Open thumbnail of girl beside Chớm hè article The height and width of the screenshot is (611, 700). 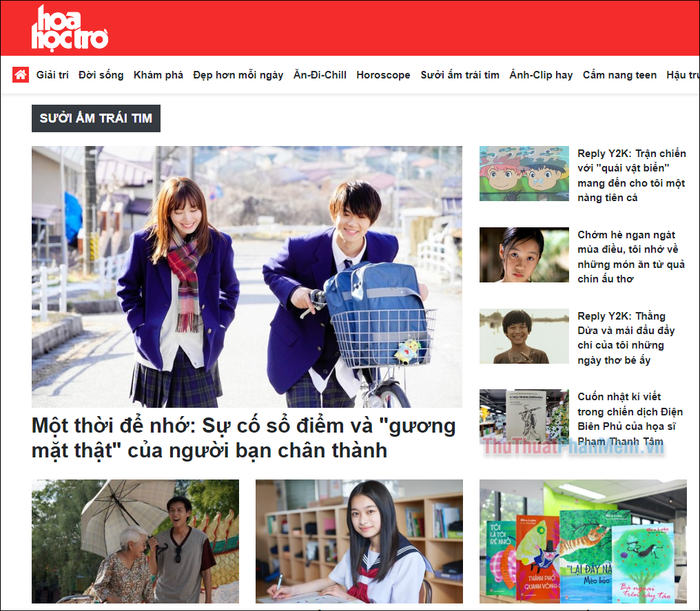[524, 255]
